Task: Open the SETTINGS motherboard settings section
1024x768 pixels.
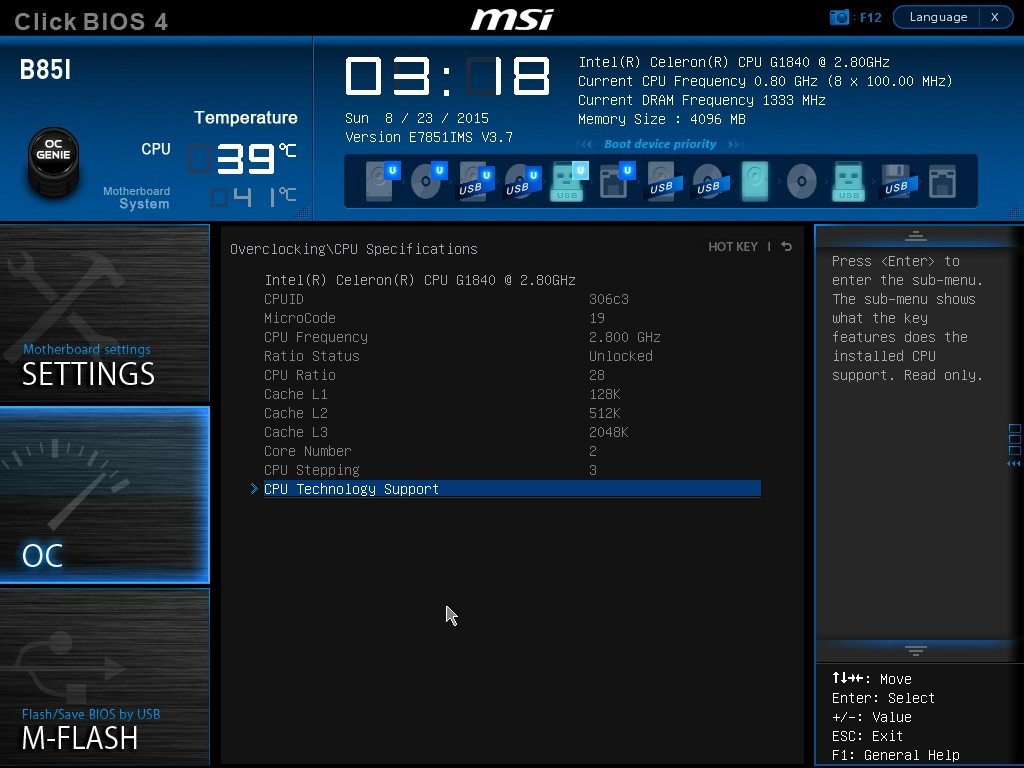Action: coord(104,313)
